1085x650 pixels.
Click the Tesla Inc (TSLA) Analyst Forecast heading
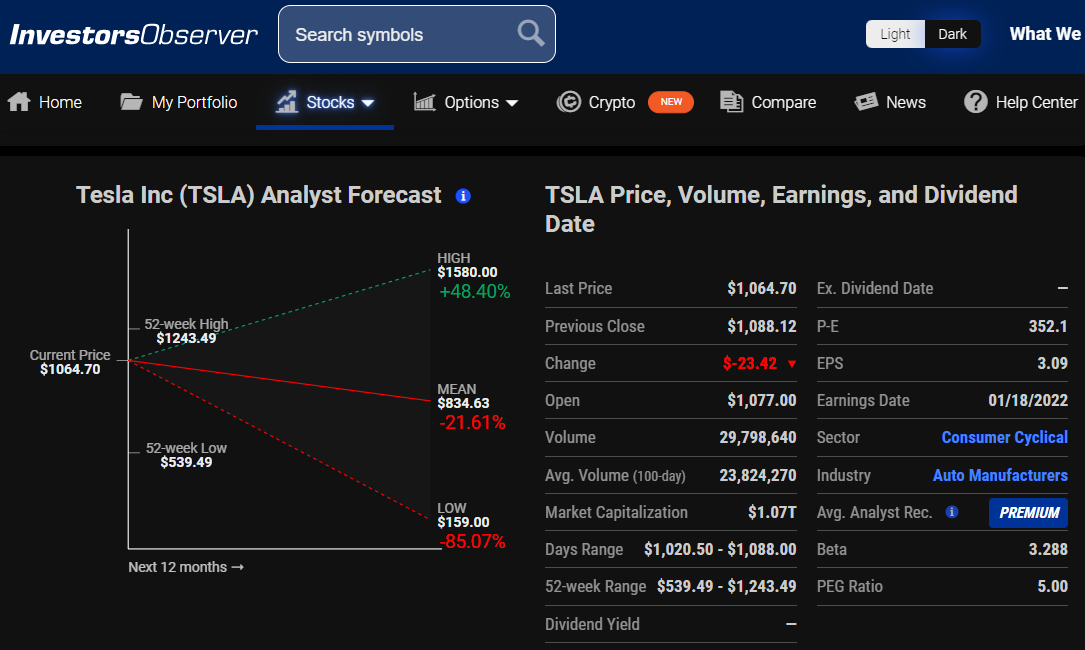click(258, 195)
